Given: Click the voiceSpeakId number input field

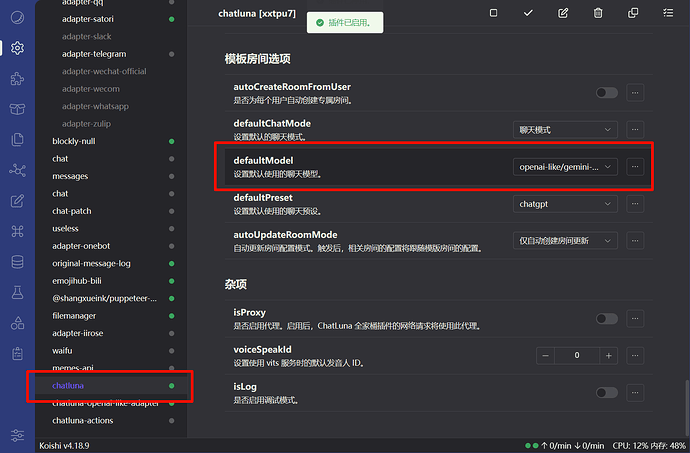Looking at the screenshot, I should pyautogui.click(x=575, y=355).
